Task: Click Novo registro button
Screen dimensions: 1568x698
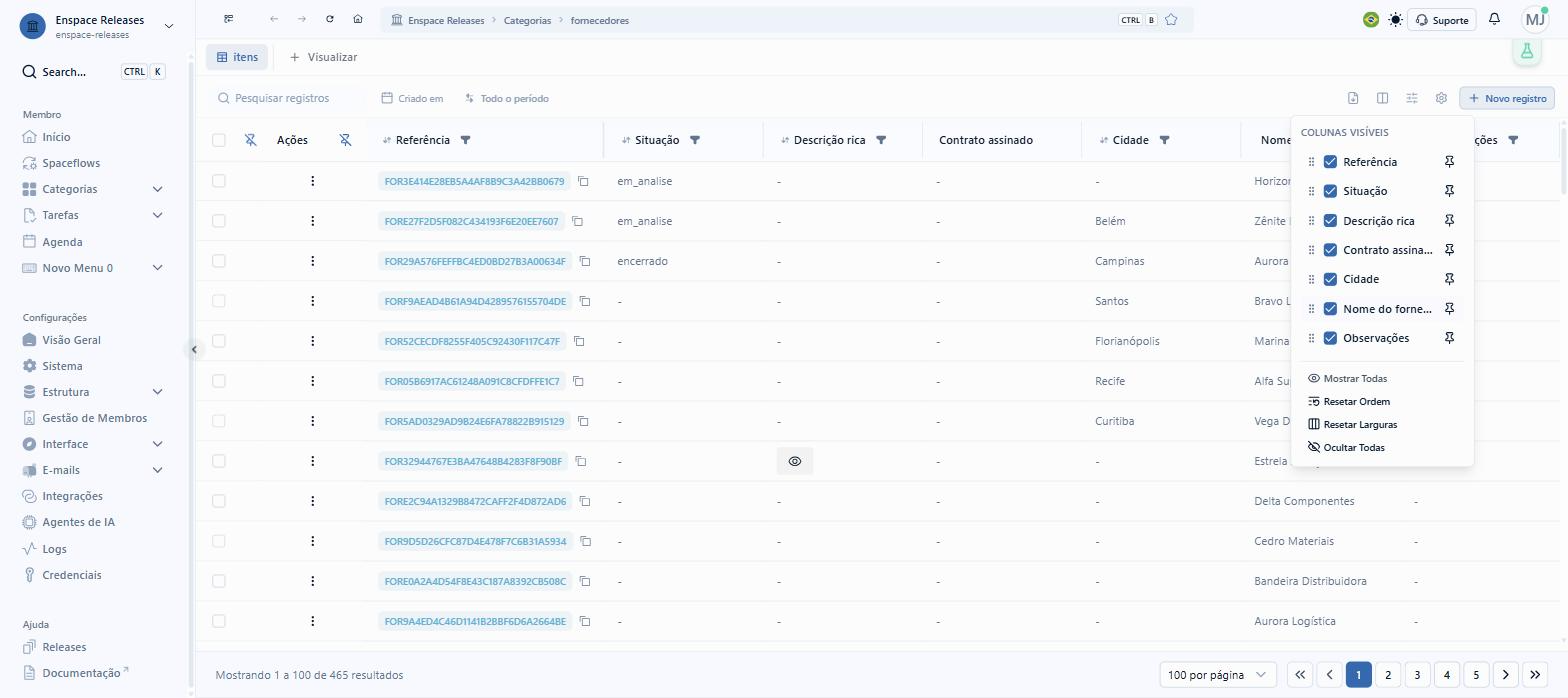Action: coord(1507,98)
